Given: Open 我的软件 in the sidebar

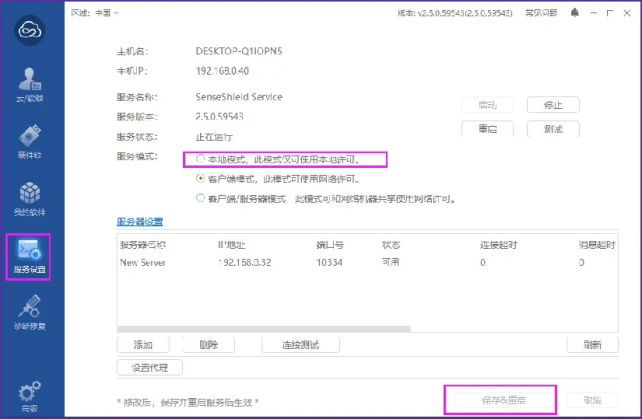Looking at the screenshot, I should pyautogui.click(x=28, y=199).
